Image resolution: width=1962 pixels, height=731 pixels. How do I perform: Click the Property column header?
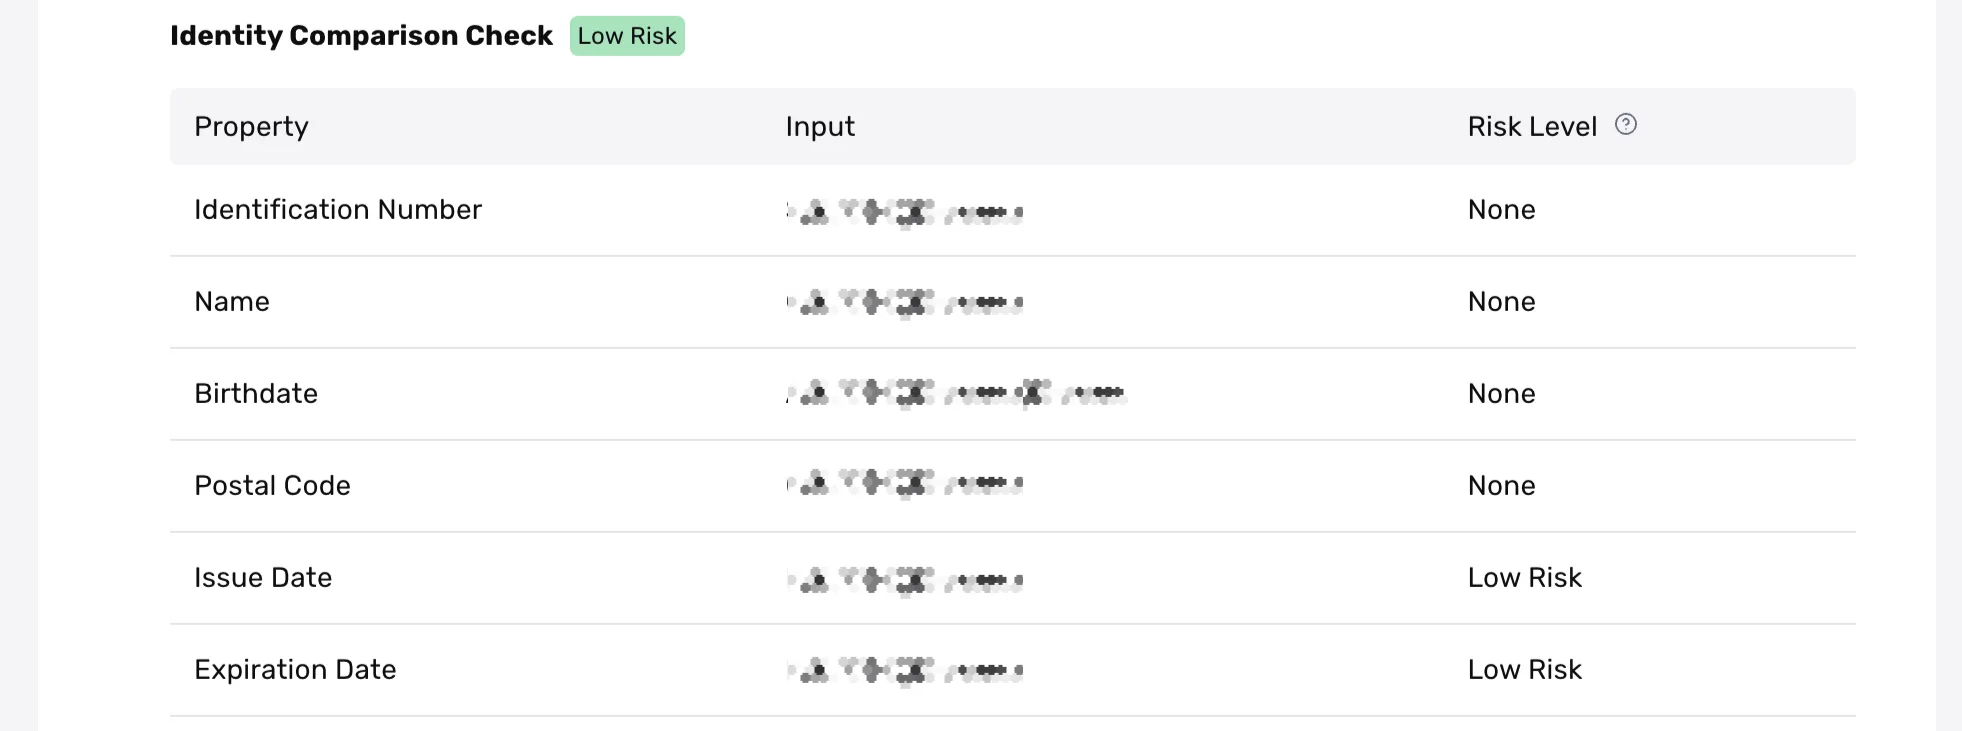[251, 127]
